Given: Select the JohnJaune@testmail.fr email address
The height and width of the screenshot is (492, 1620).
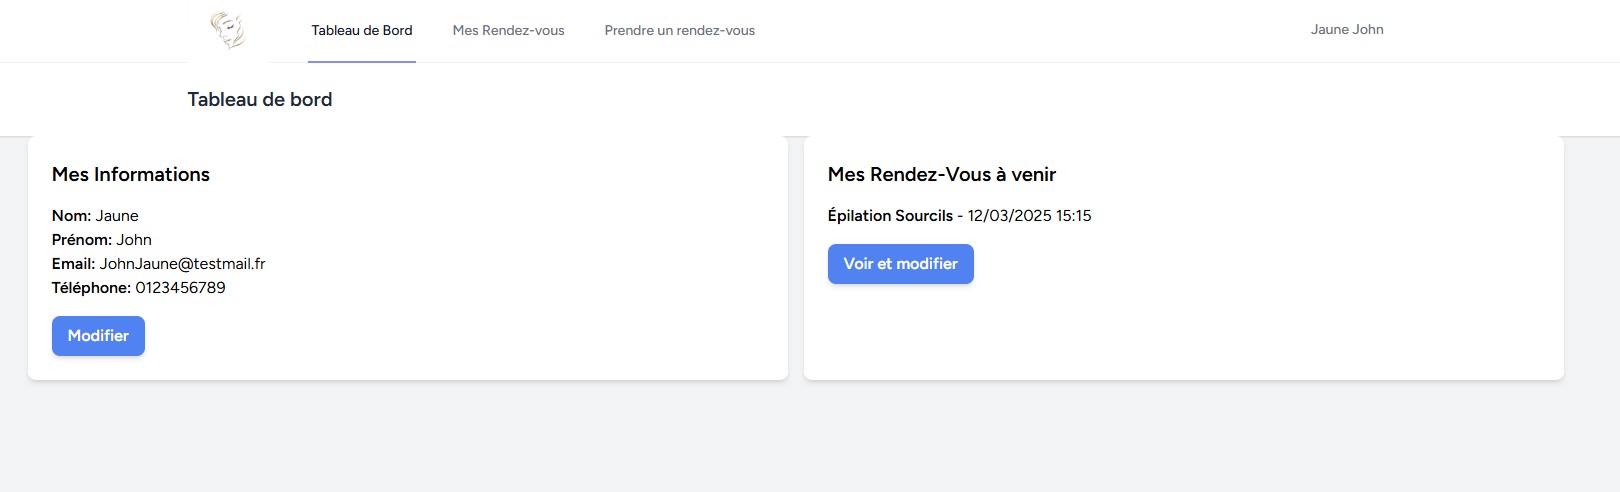Looking at the screenshot, I should click(182, 264).
